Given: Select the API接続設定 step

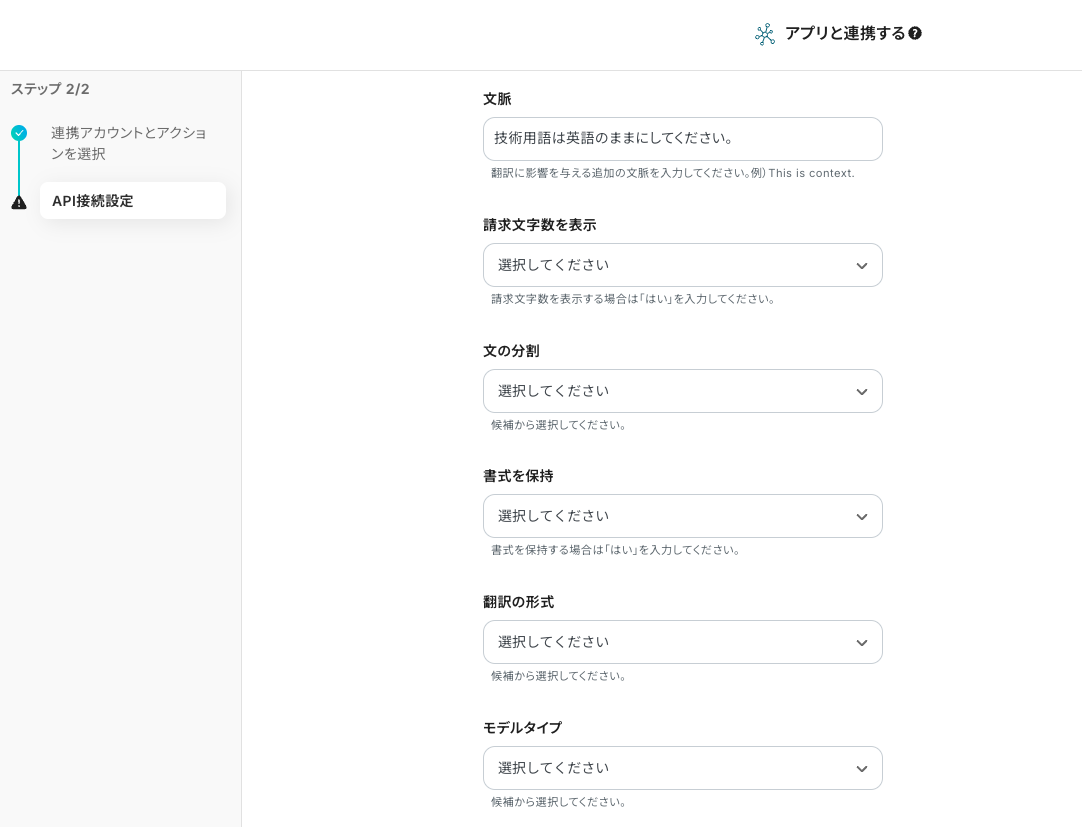Looking at the screenshot, I should [132, 201].
